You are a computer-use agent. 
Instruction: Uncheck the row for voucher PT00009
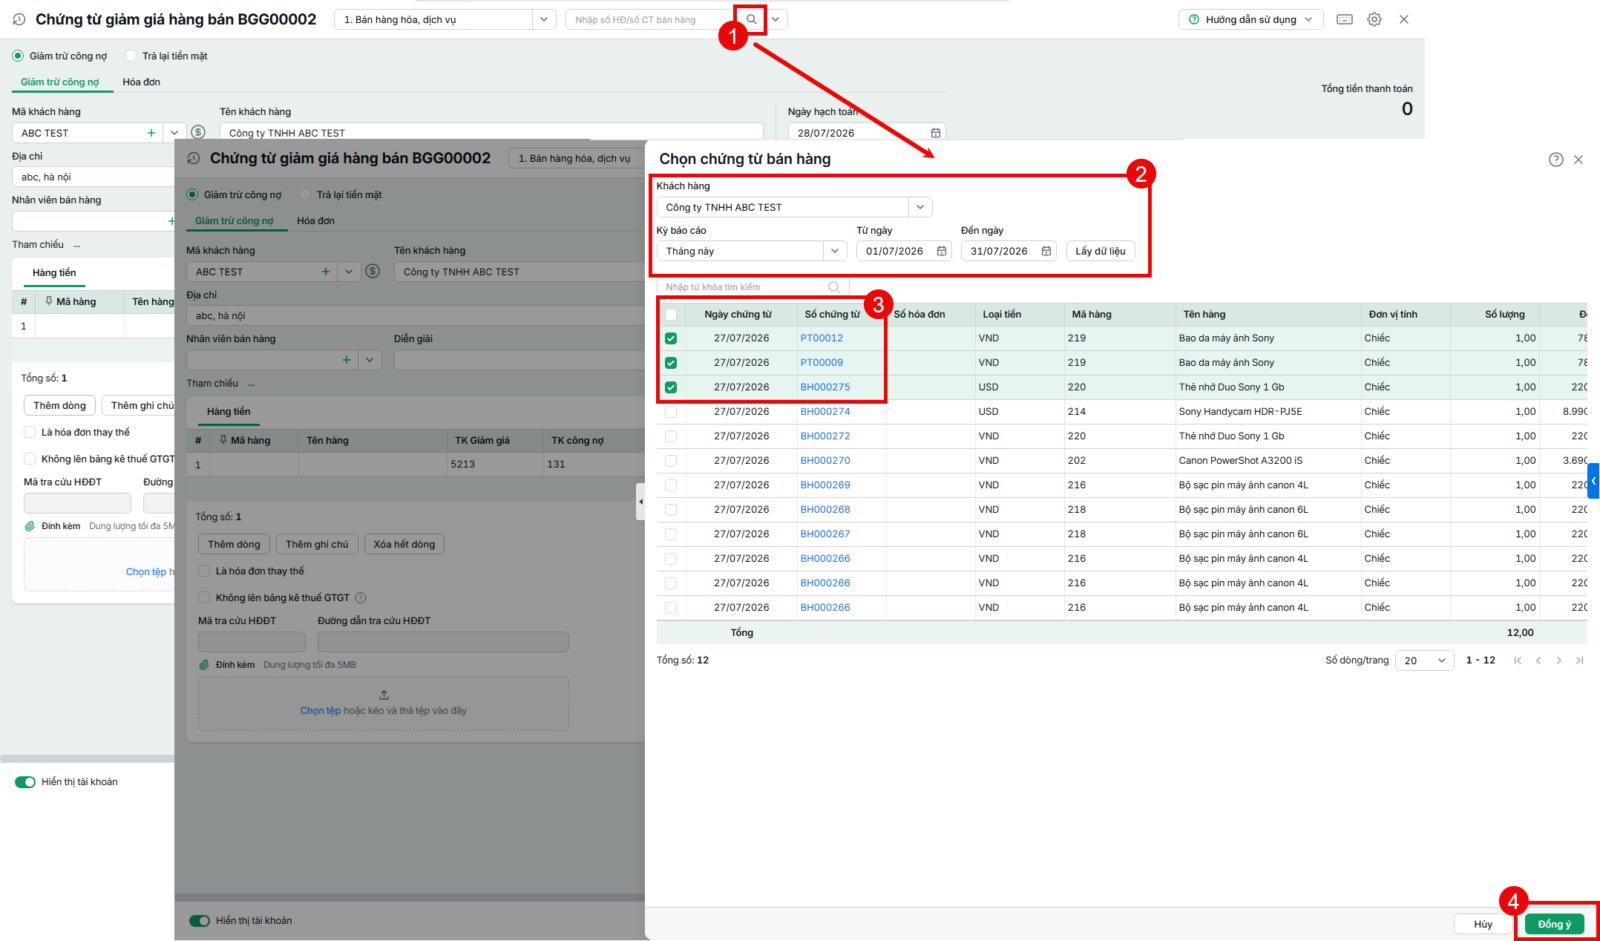(671, 363)
